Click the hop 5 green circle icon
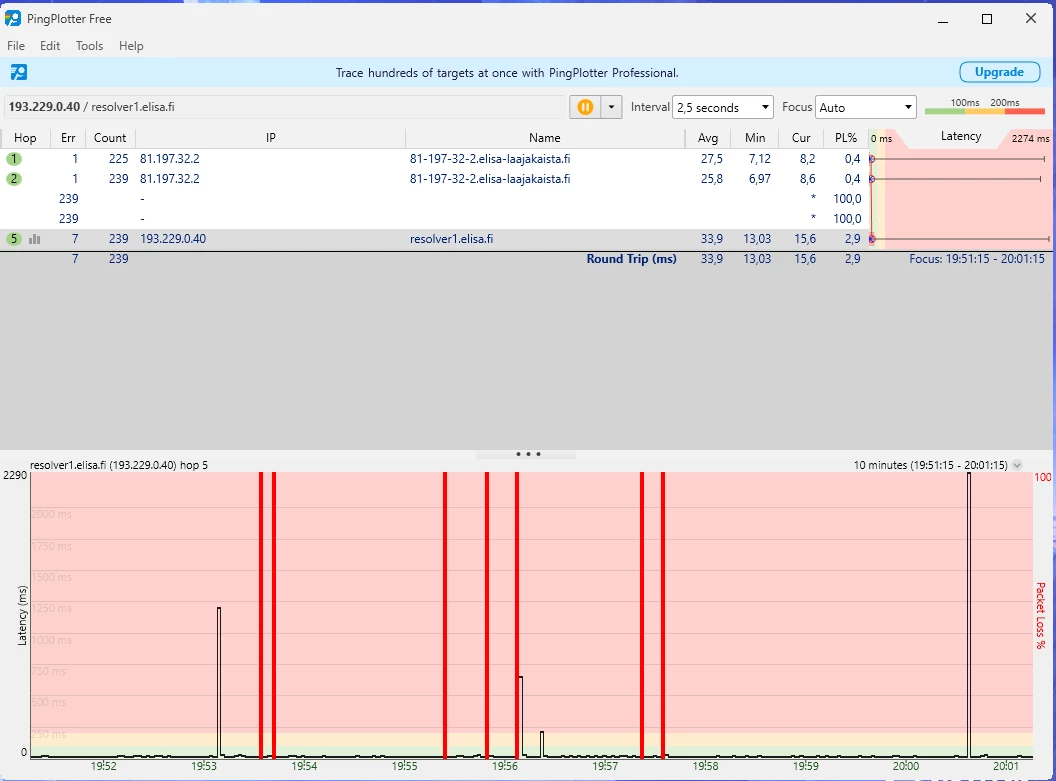1056x781 pixels. [x=14, y=239]
